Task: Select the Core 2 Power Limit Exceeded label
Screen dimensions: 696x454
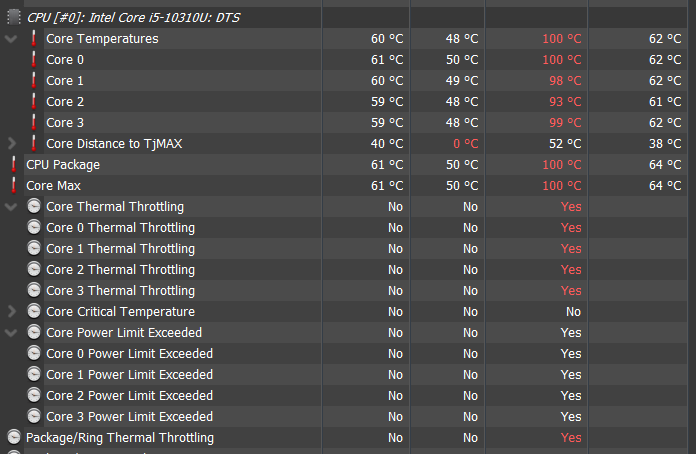Action: tap(130, 395)
